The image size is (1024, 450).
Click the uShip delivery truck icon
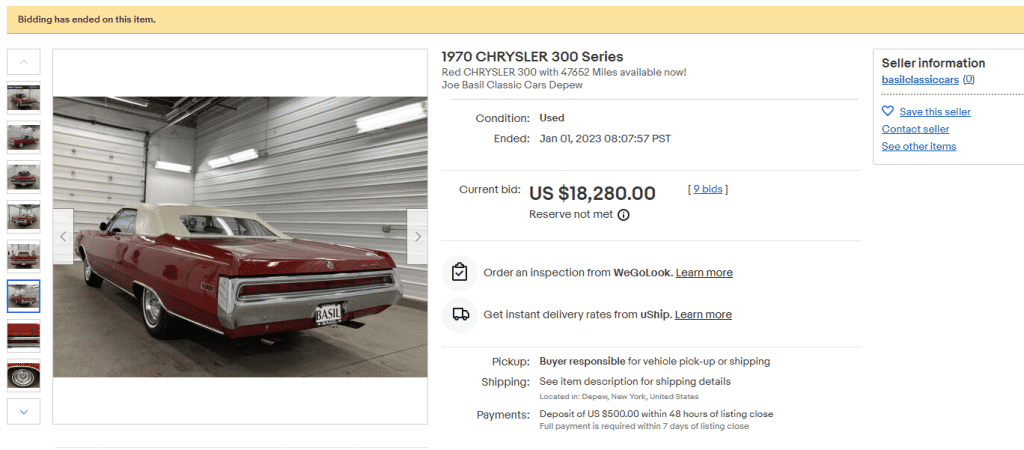point(459,314)
